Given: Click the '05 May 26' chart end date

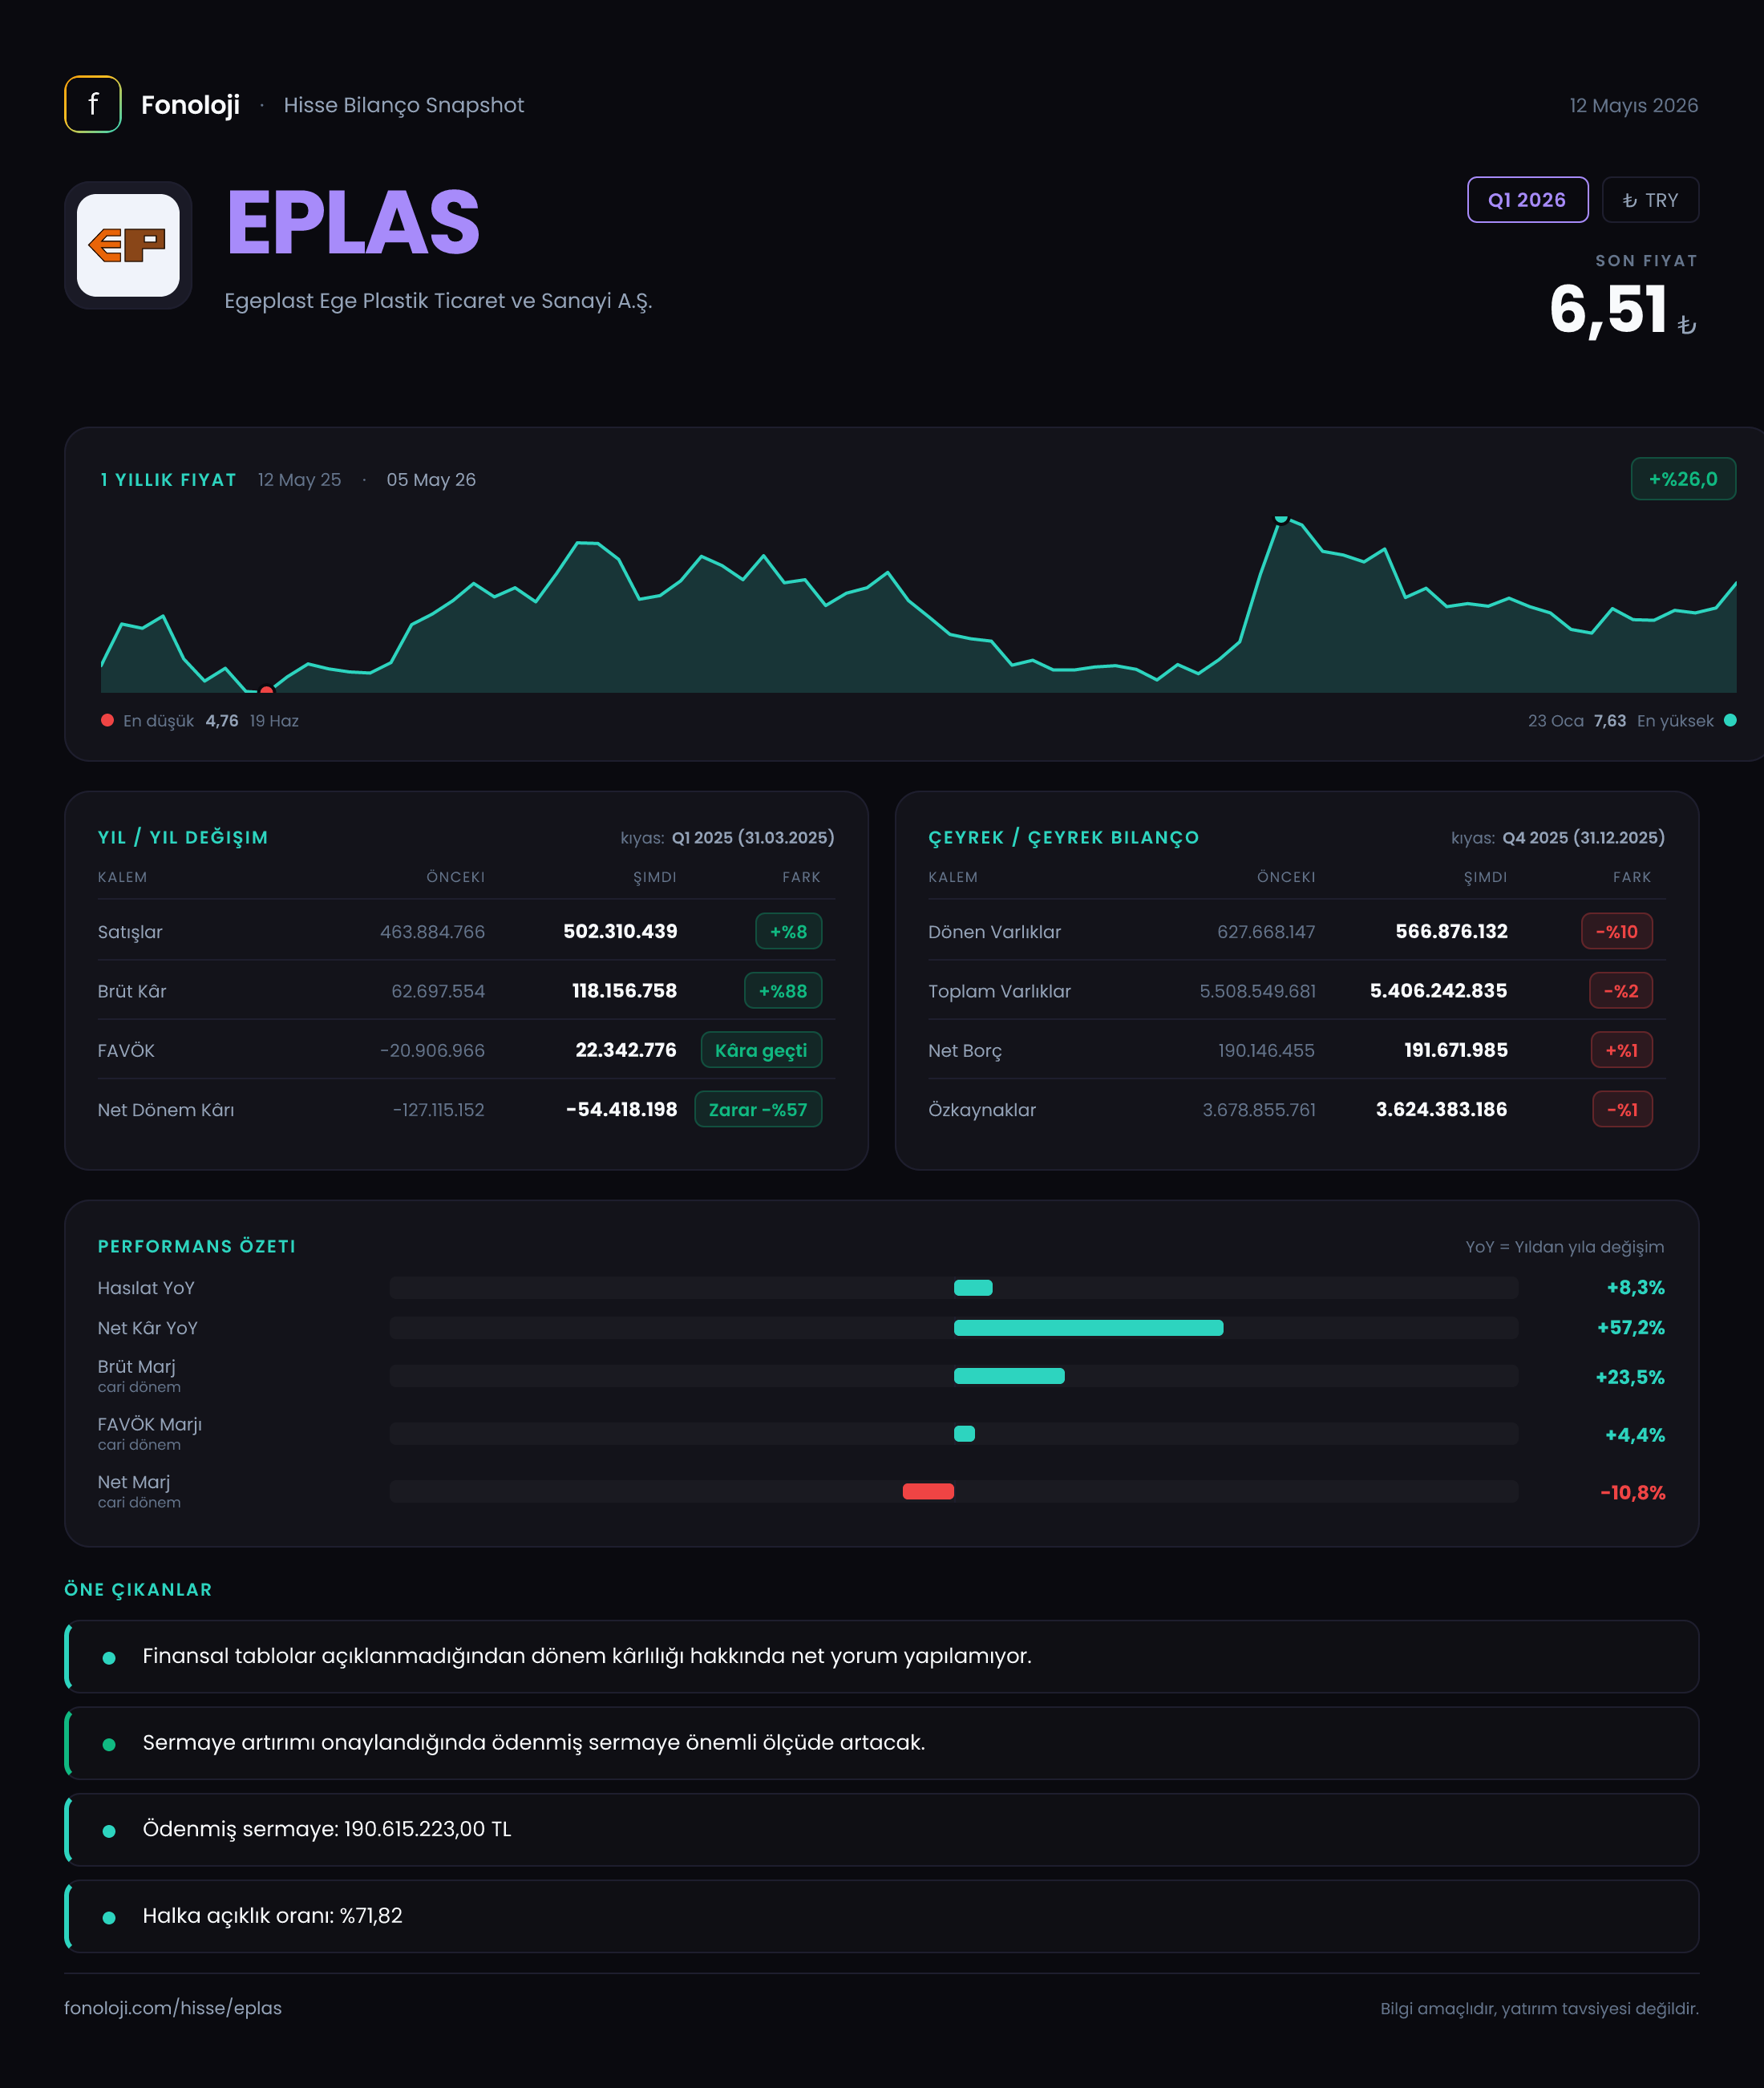Looking at the screenshot, I should [431, 479].
